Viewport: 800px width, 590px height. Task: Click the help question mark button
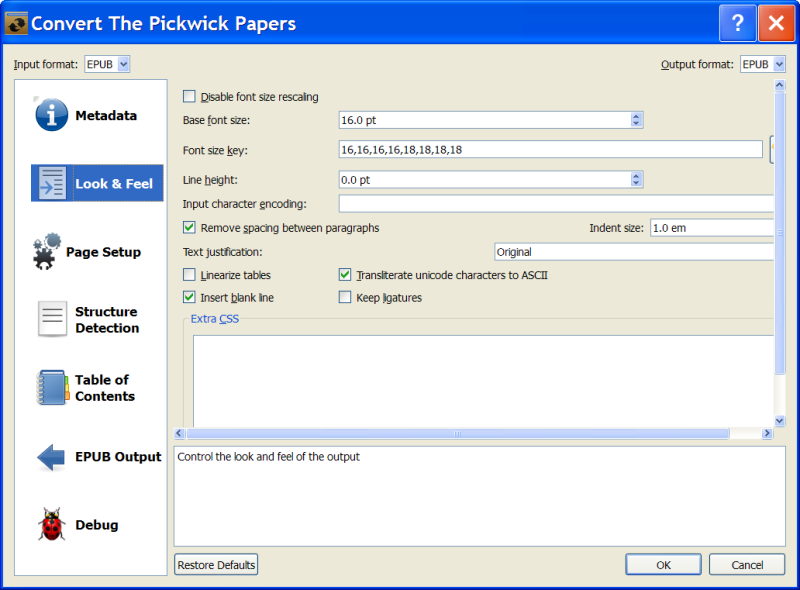[737, 23]
